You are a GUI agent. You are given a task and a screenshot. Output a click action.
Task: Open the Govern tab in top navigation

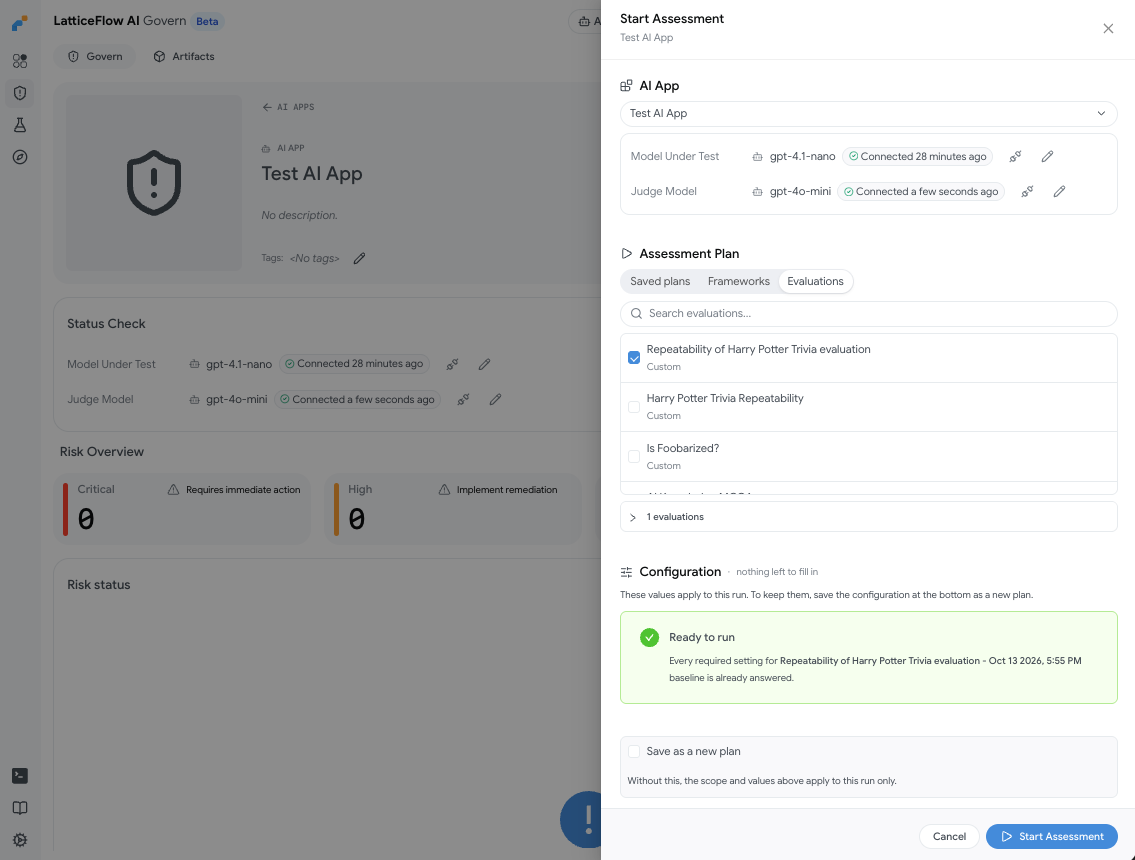pos(95,56)
